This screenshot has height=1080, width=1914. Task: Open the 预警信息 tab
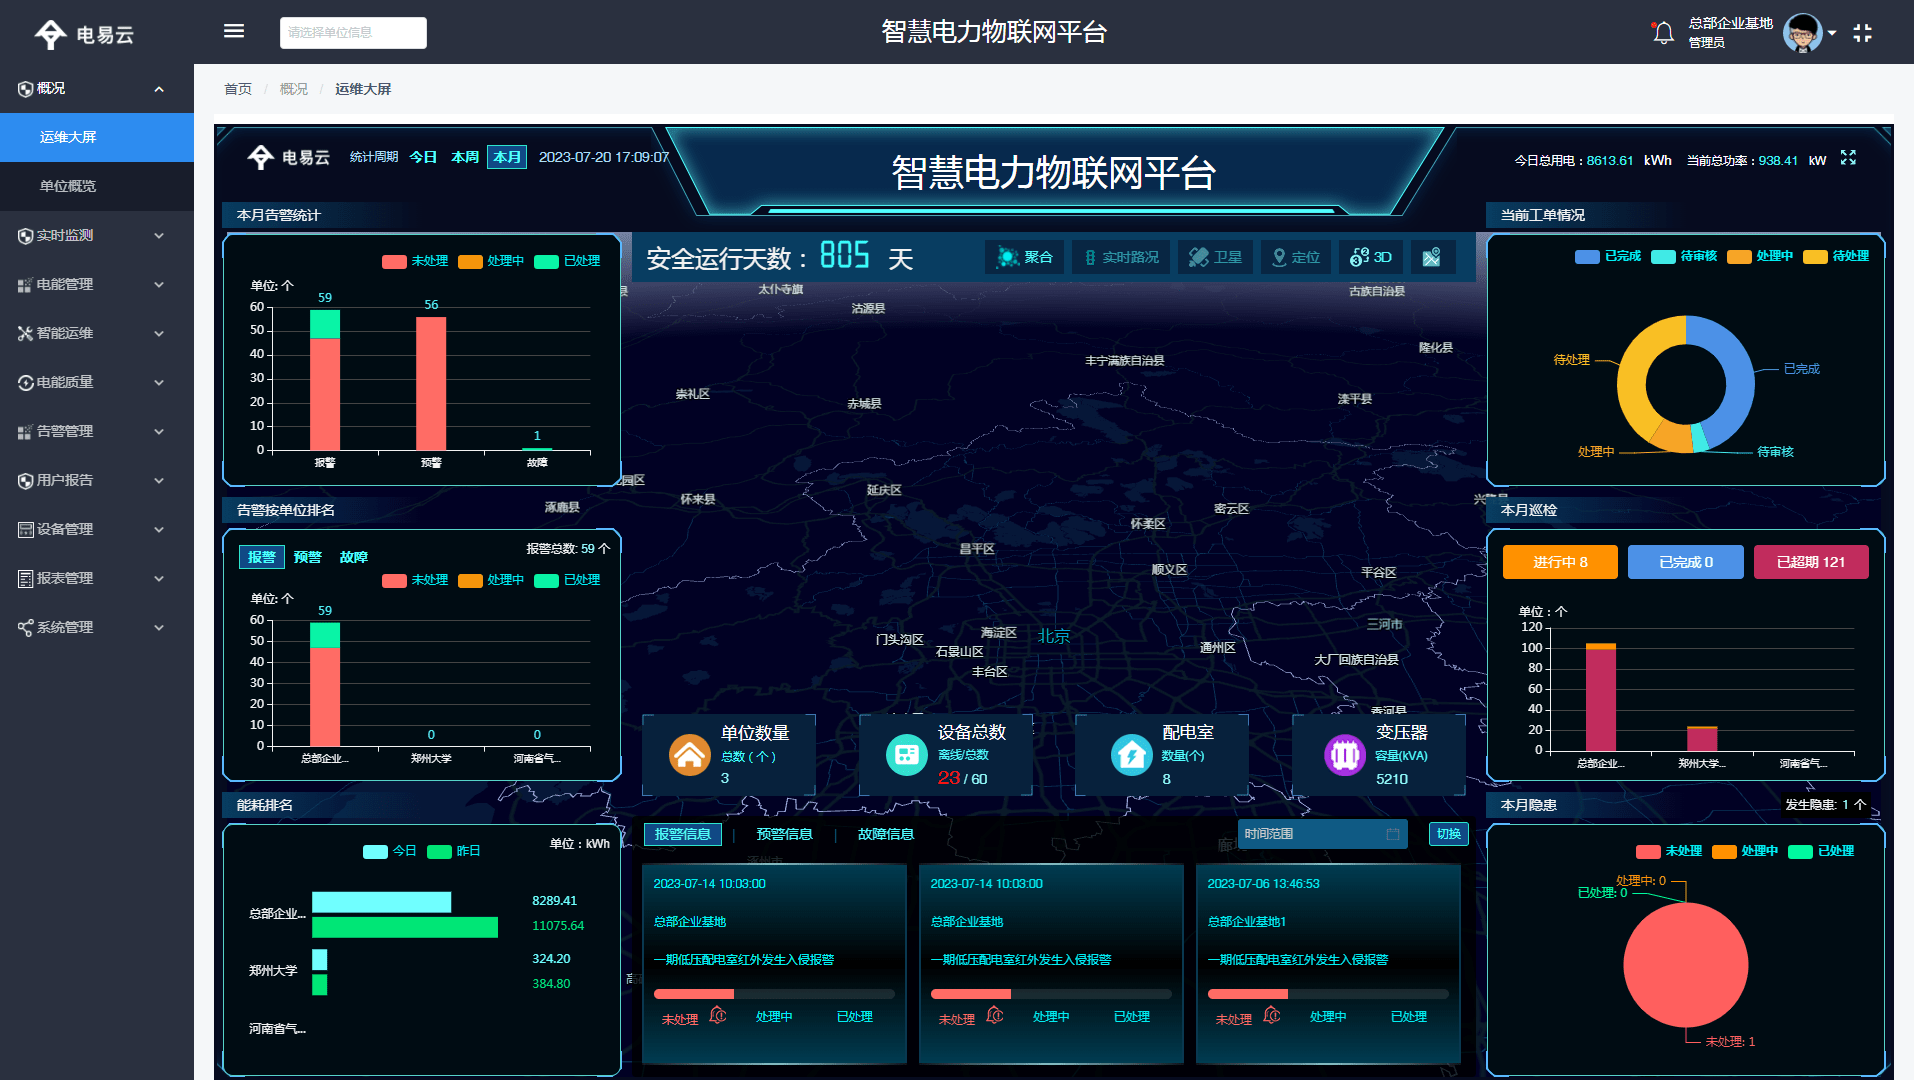coord(786,834)
